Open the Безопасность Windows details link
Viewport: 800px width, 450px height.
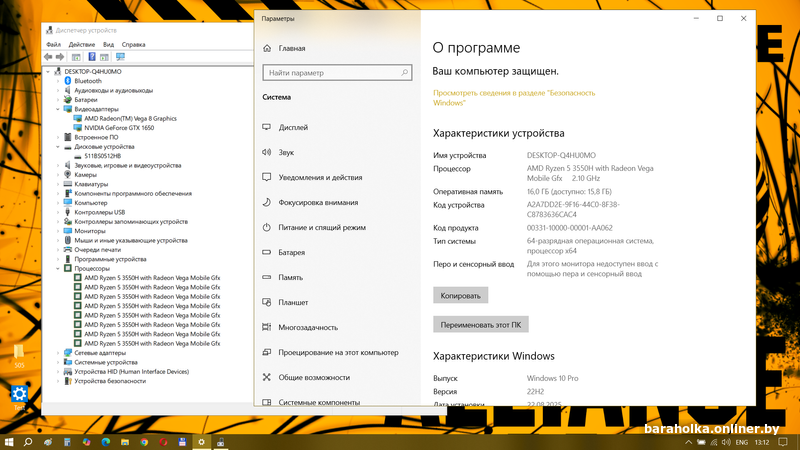pos(514,97)
